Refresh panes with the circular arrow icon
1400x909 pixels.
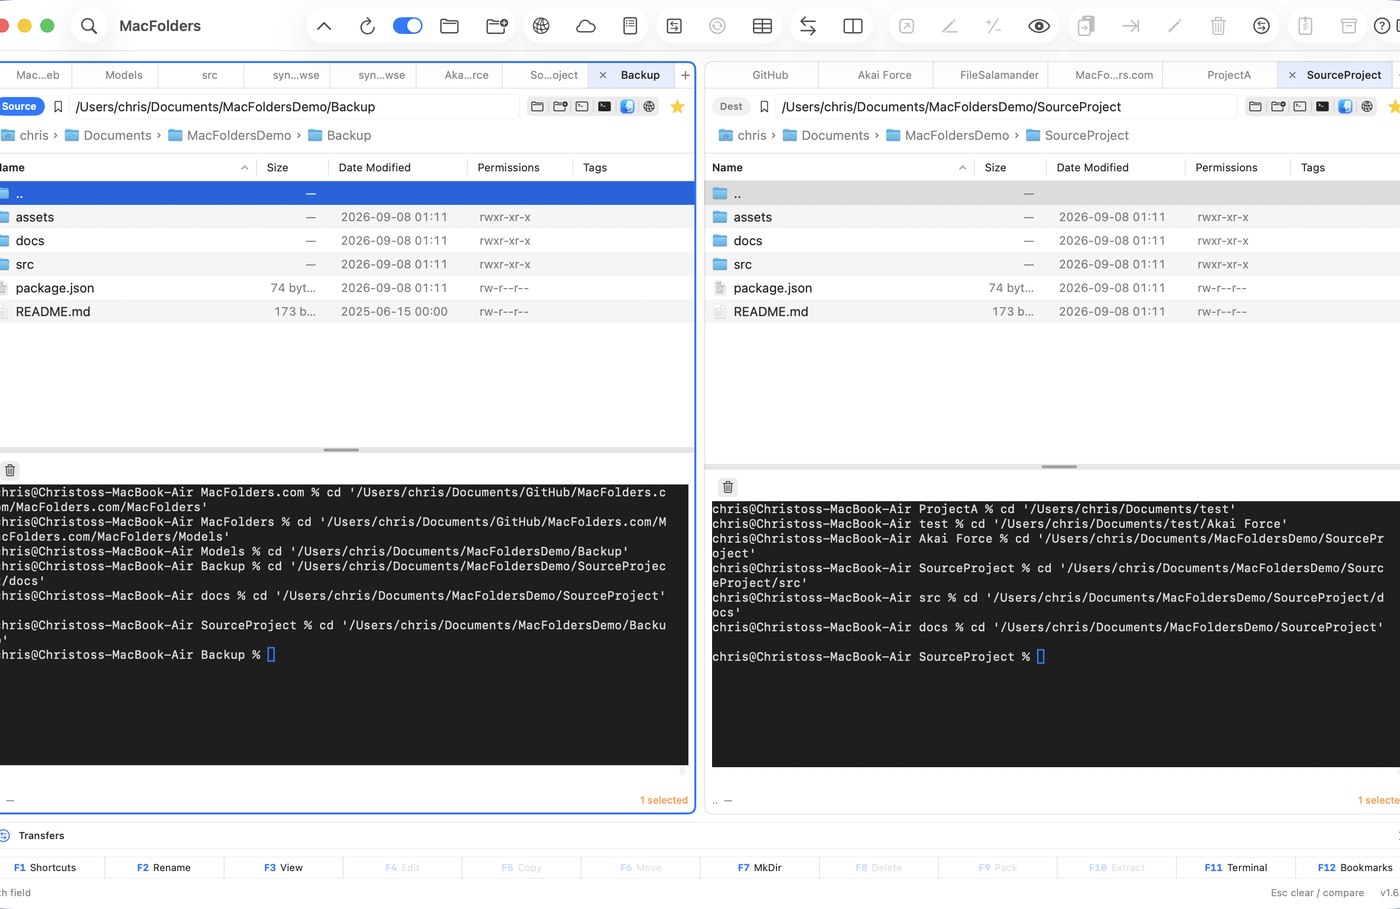tap(367, 27)
